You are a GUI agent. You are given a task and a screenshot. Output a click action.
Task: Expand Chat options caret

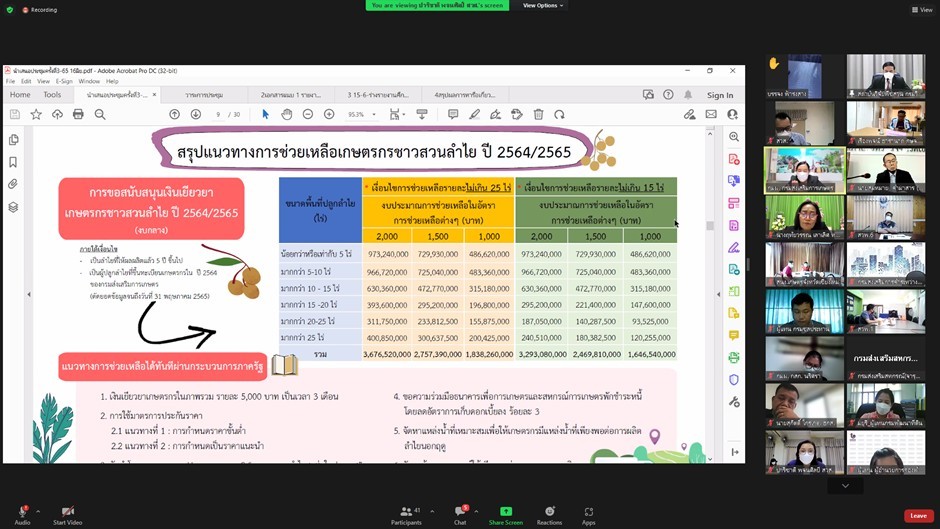point(476,512)
